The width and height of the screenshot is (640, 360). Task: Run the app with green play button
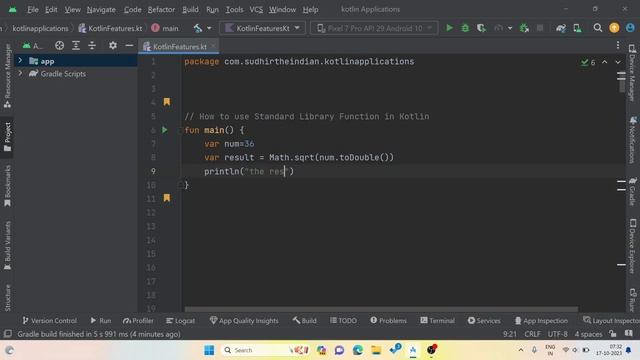pos(449,28)
